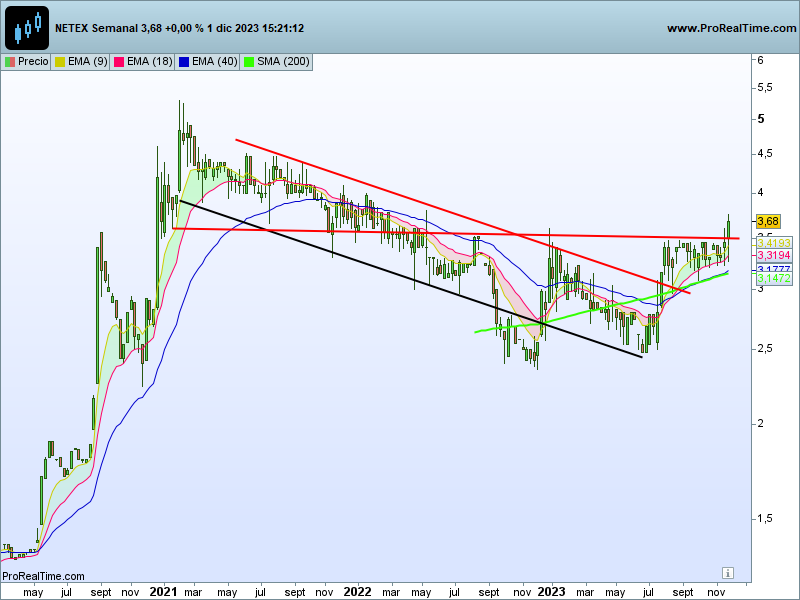Viewport: 800px width, 600px height.
Task: Click the green SMA (200) color swatch
Action: coord(249,62)
